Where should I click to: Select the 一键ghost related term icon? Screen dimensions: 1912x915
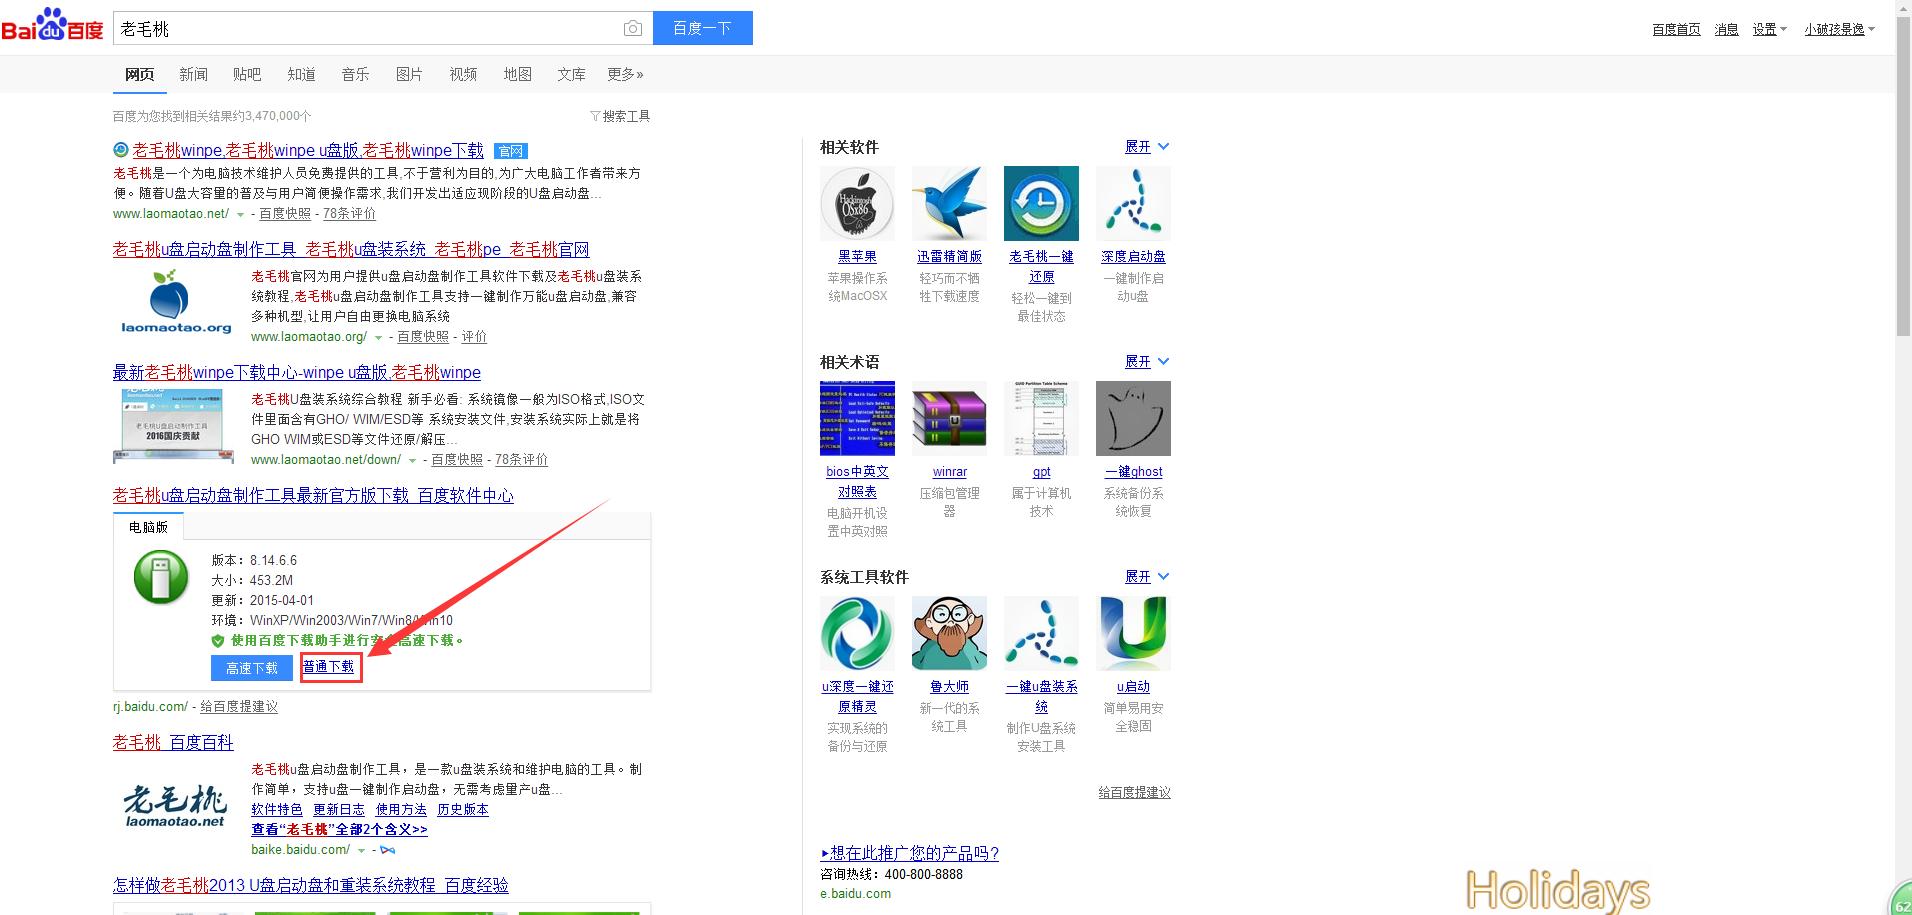1132,418
